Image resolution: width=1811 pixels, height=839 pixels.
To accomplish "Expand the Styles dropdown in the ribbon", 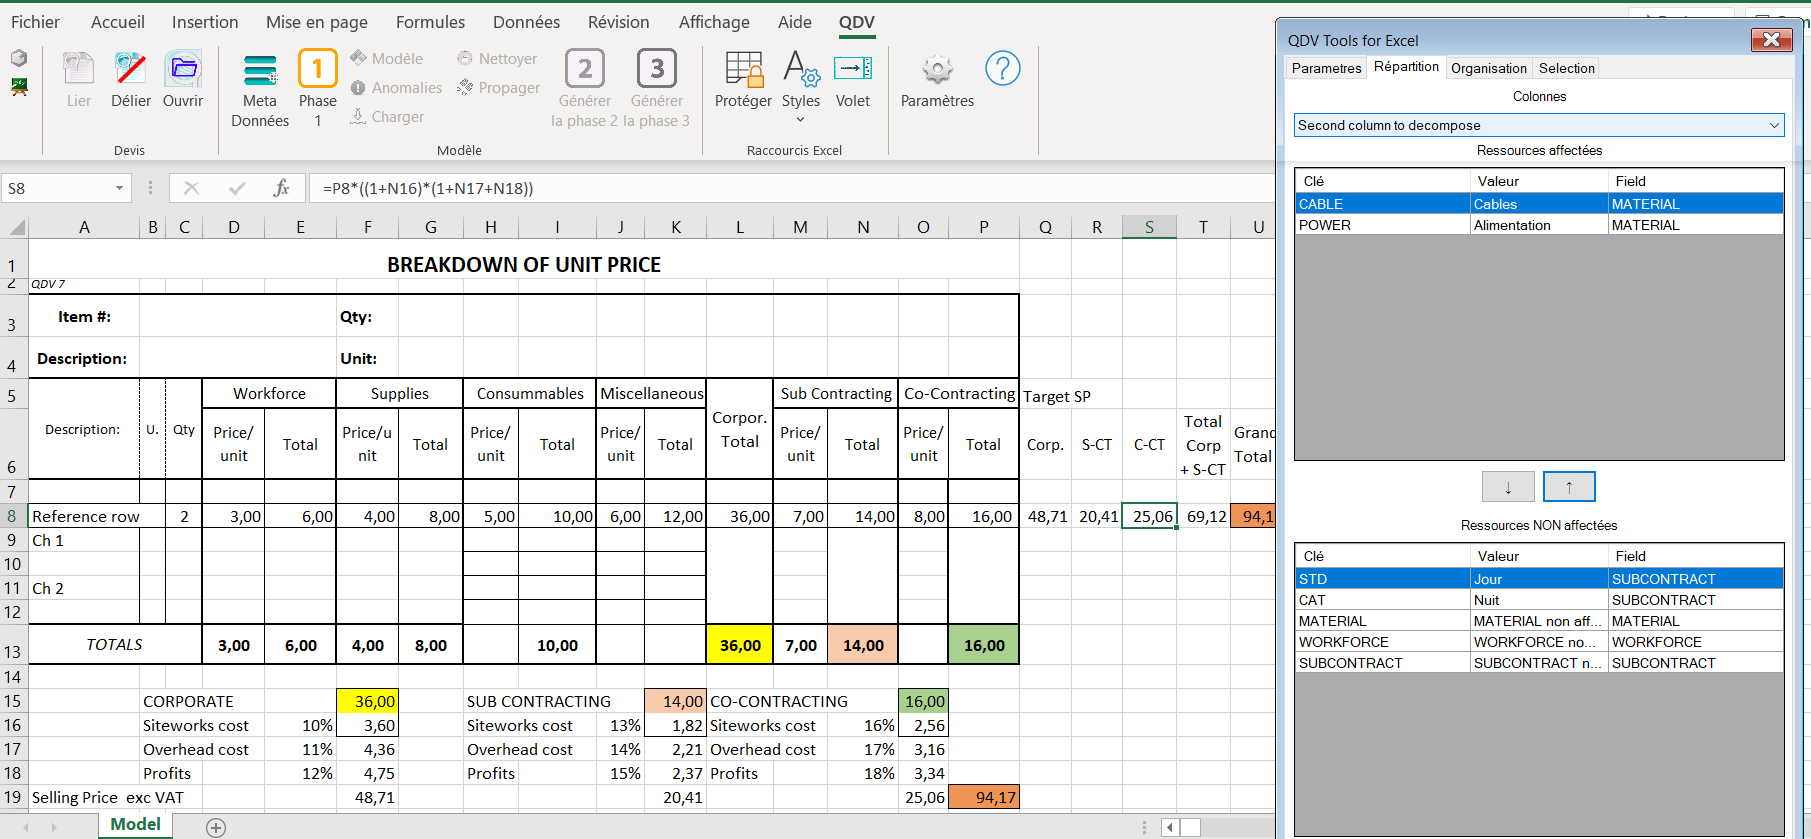I will click(x=801, y=120).
